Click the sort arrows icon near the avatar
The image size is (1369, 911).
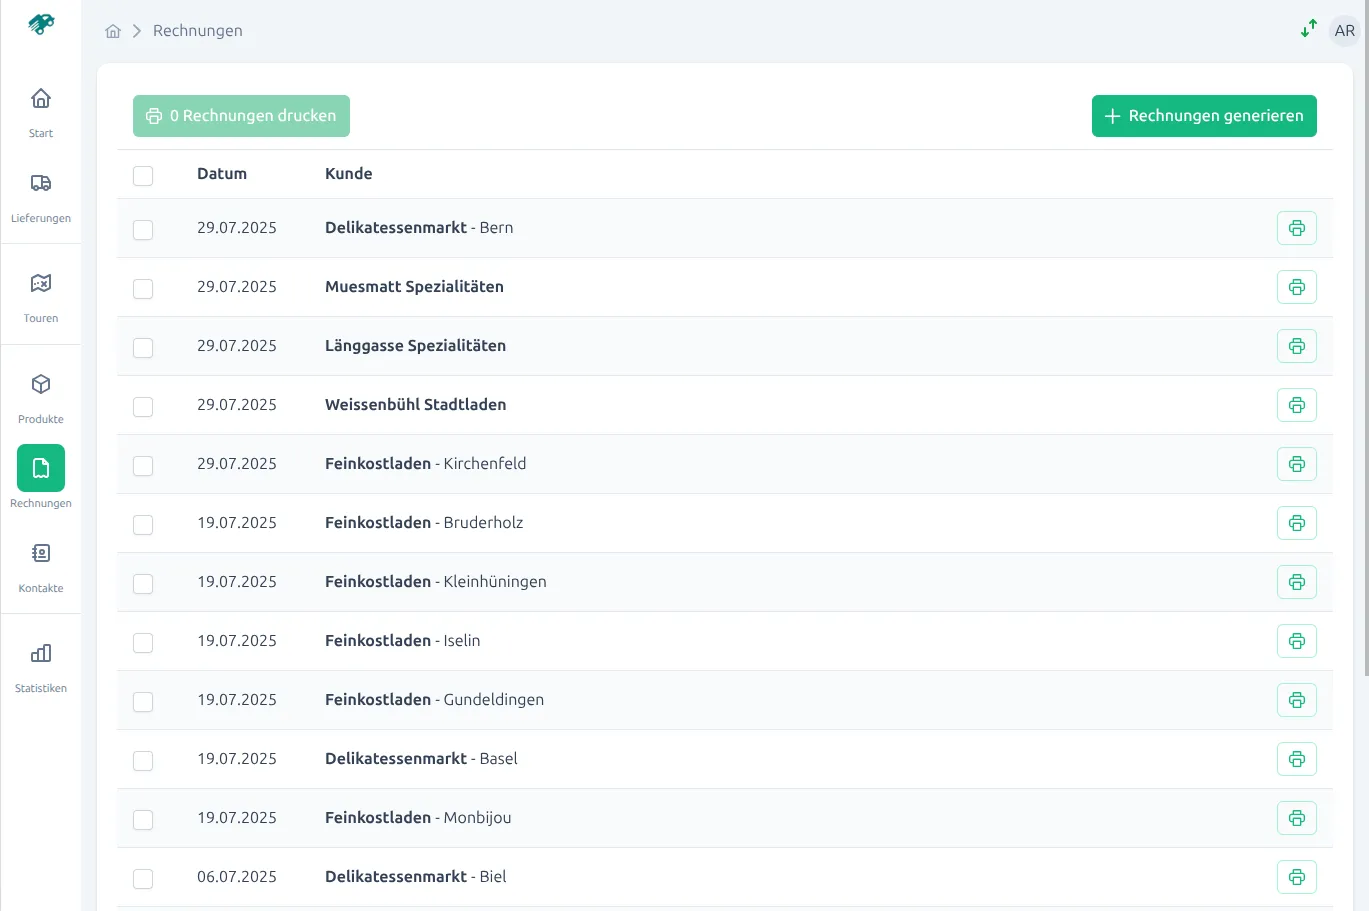(x=1308, y=29)
